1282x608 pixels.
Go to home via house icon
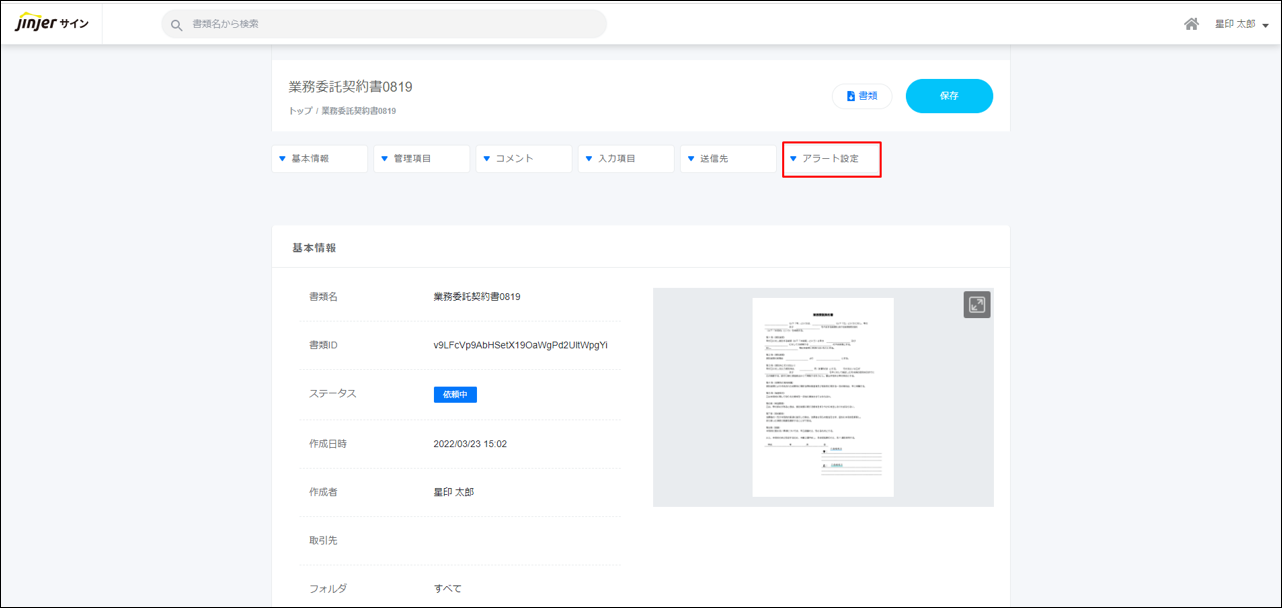coord(1191,24)
